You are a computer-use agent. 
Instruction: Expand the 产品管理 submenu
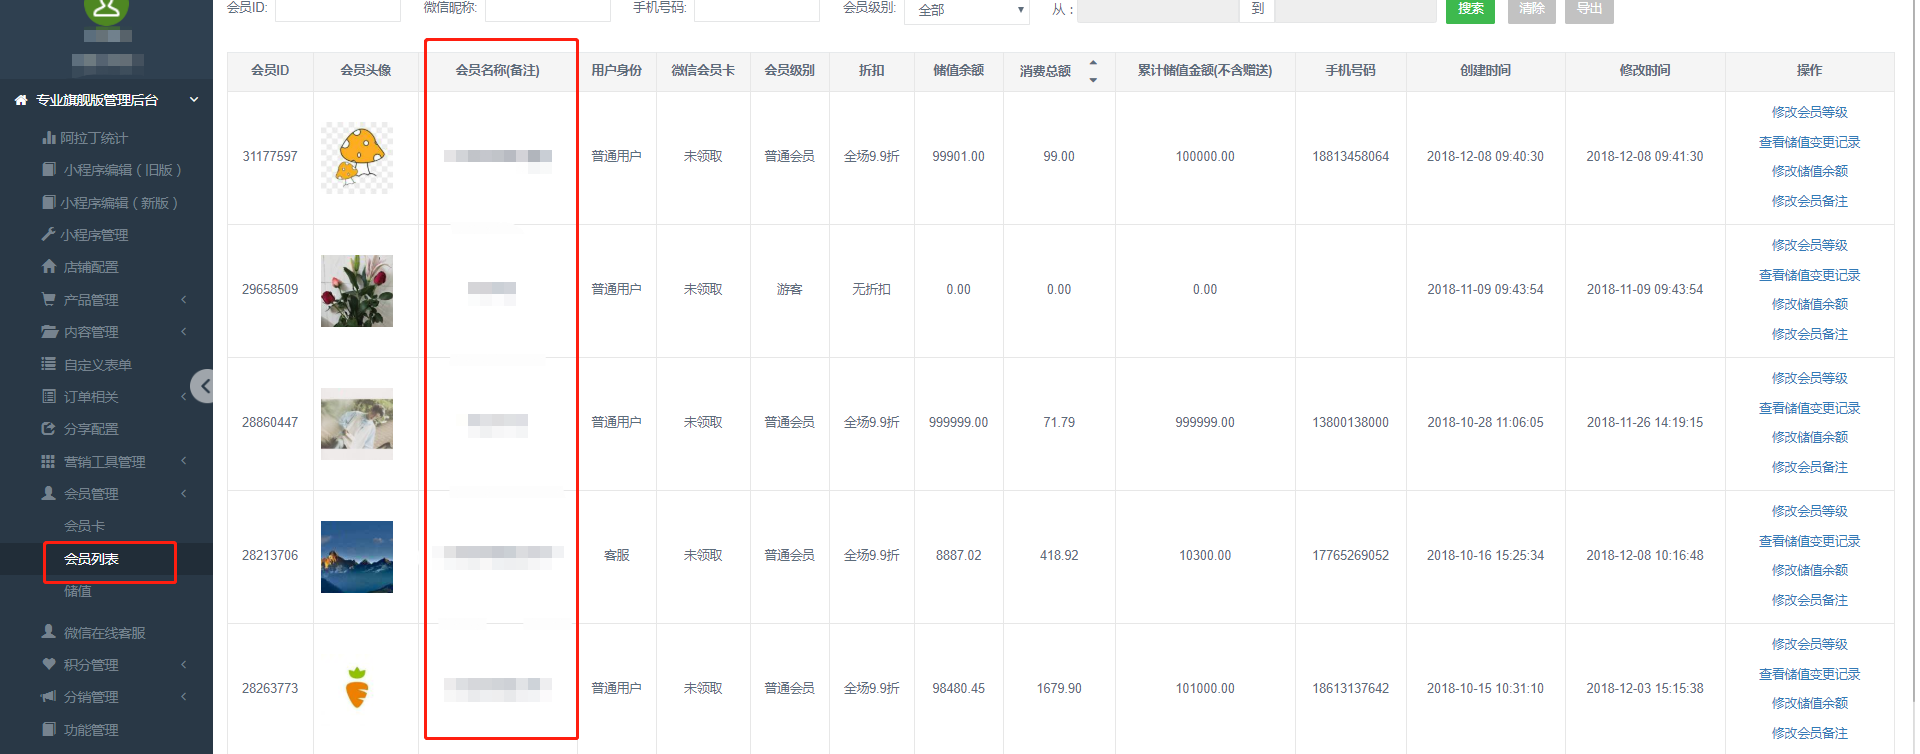point(184,300)
